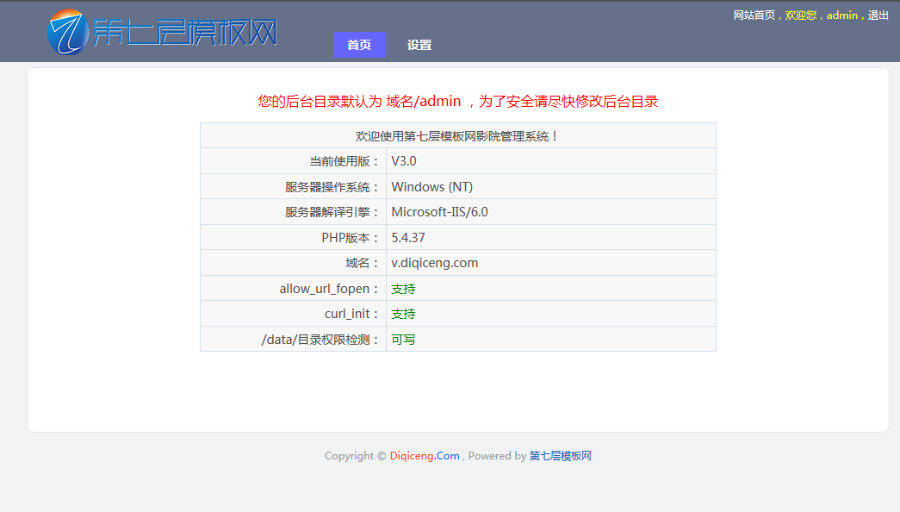Click the Windows (NT) value
This screenshot has width=900, height=512.
click(432, 187)
